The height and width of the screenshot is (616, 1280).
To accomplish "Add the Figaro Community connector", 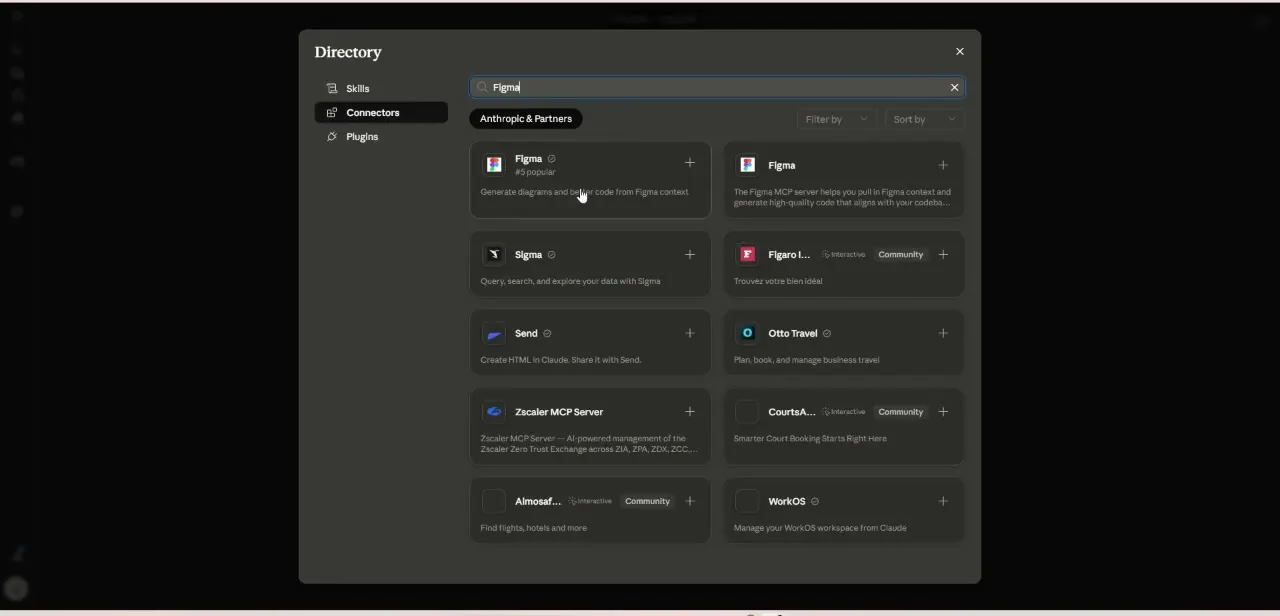I will pos(943,254).
